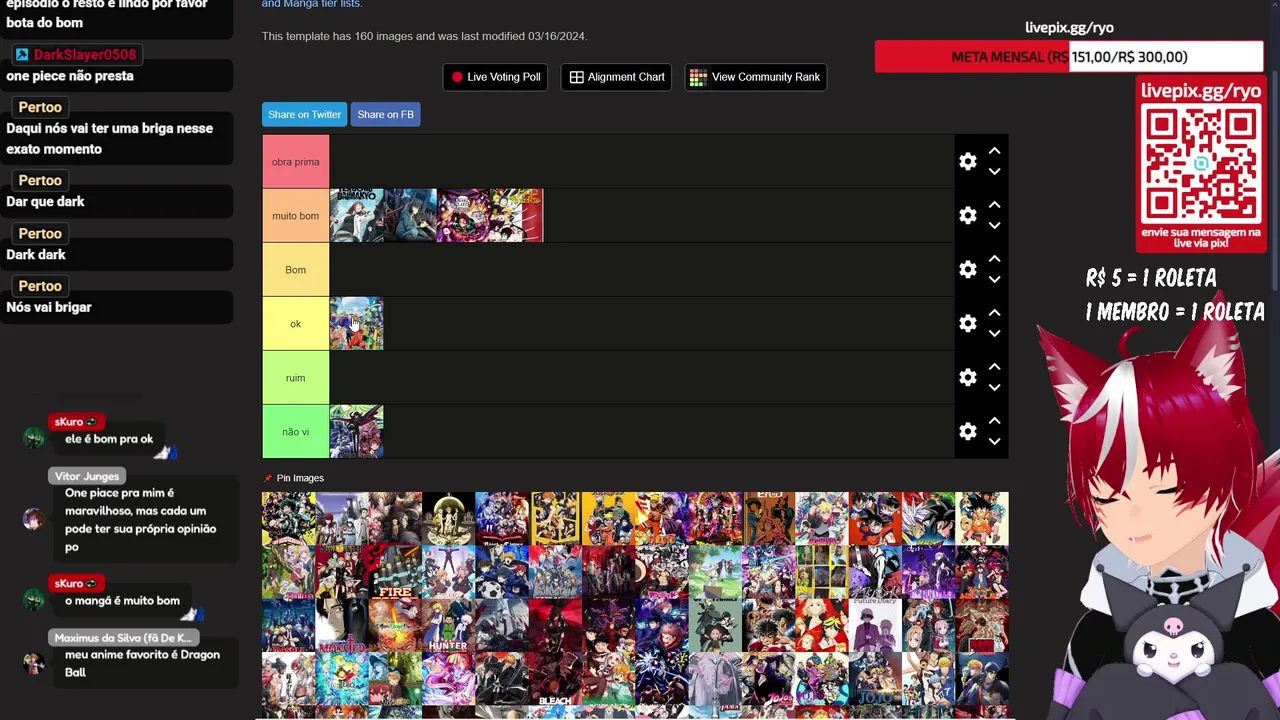Pick Tokyo Revengers poster from image pool
1280x720 pixels.
pos(822,625)
